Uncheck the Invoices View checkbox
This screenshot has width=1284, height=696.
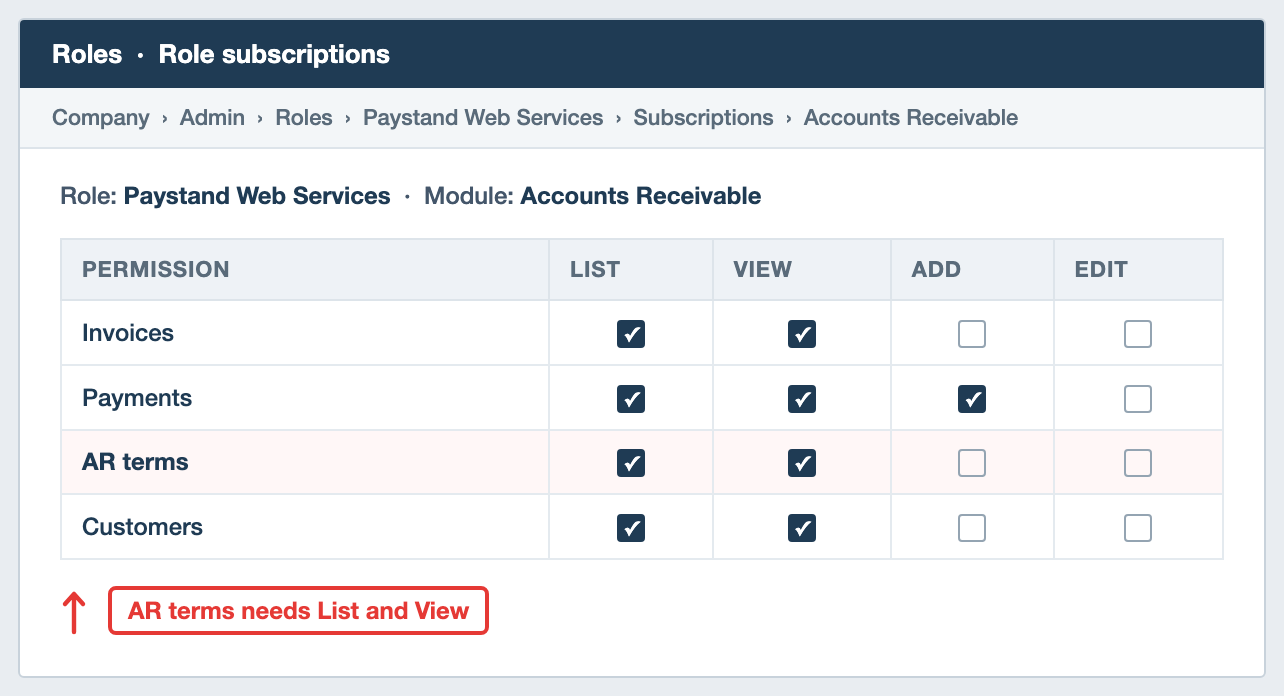[802, 334]
